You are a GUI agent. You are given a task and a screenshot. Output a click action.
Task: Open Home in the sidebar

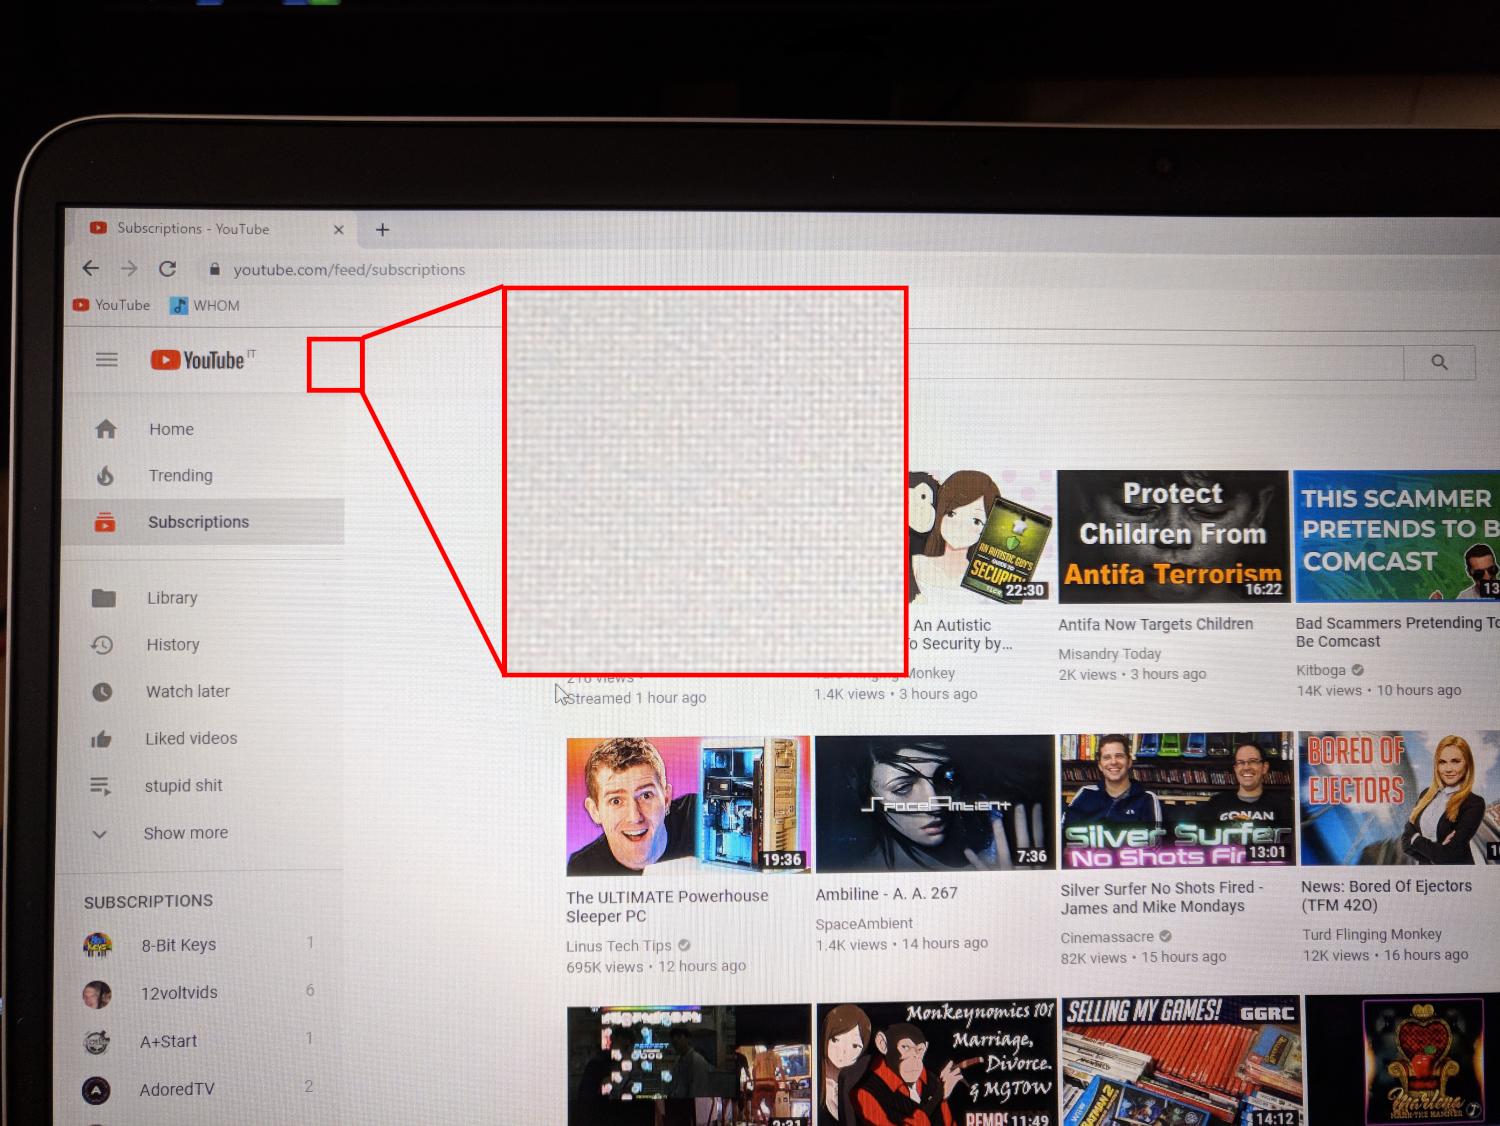click(x=171, y=429)
